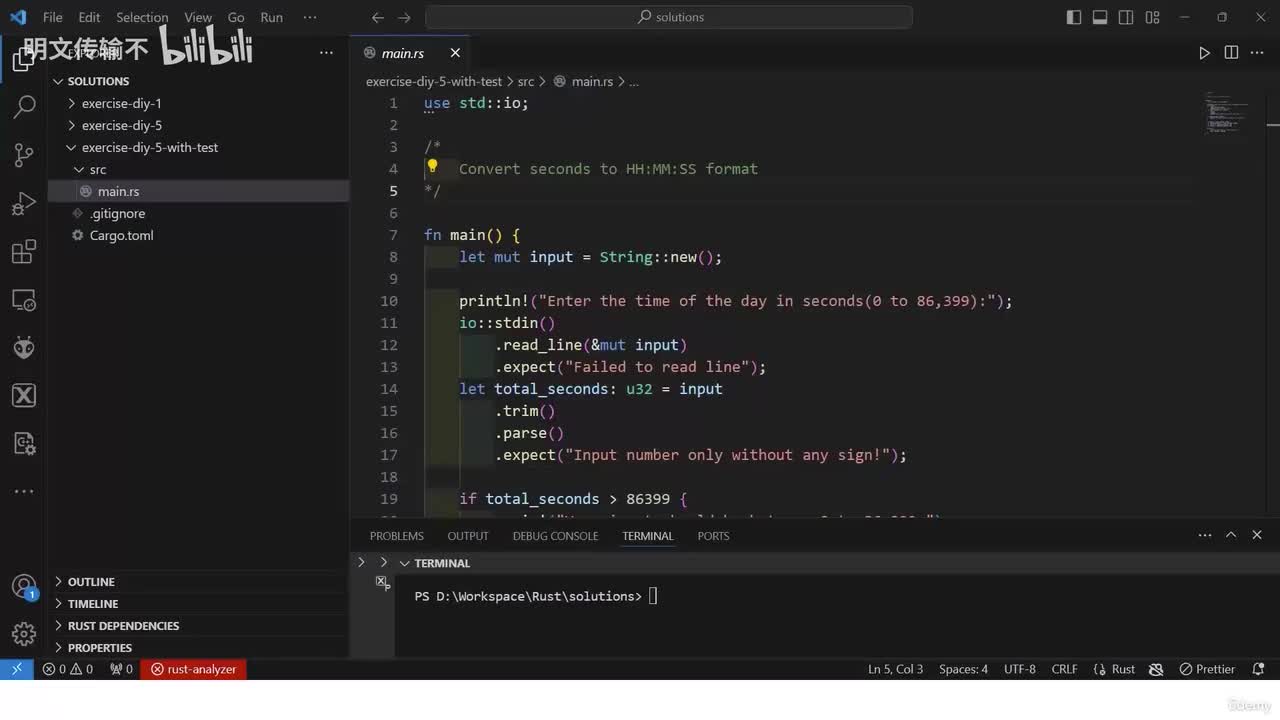Viewport: 1280px width, 720px height.
Task: Toggle the Primary Side Bar
Action: [x=1074, y=17]
